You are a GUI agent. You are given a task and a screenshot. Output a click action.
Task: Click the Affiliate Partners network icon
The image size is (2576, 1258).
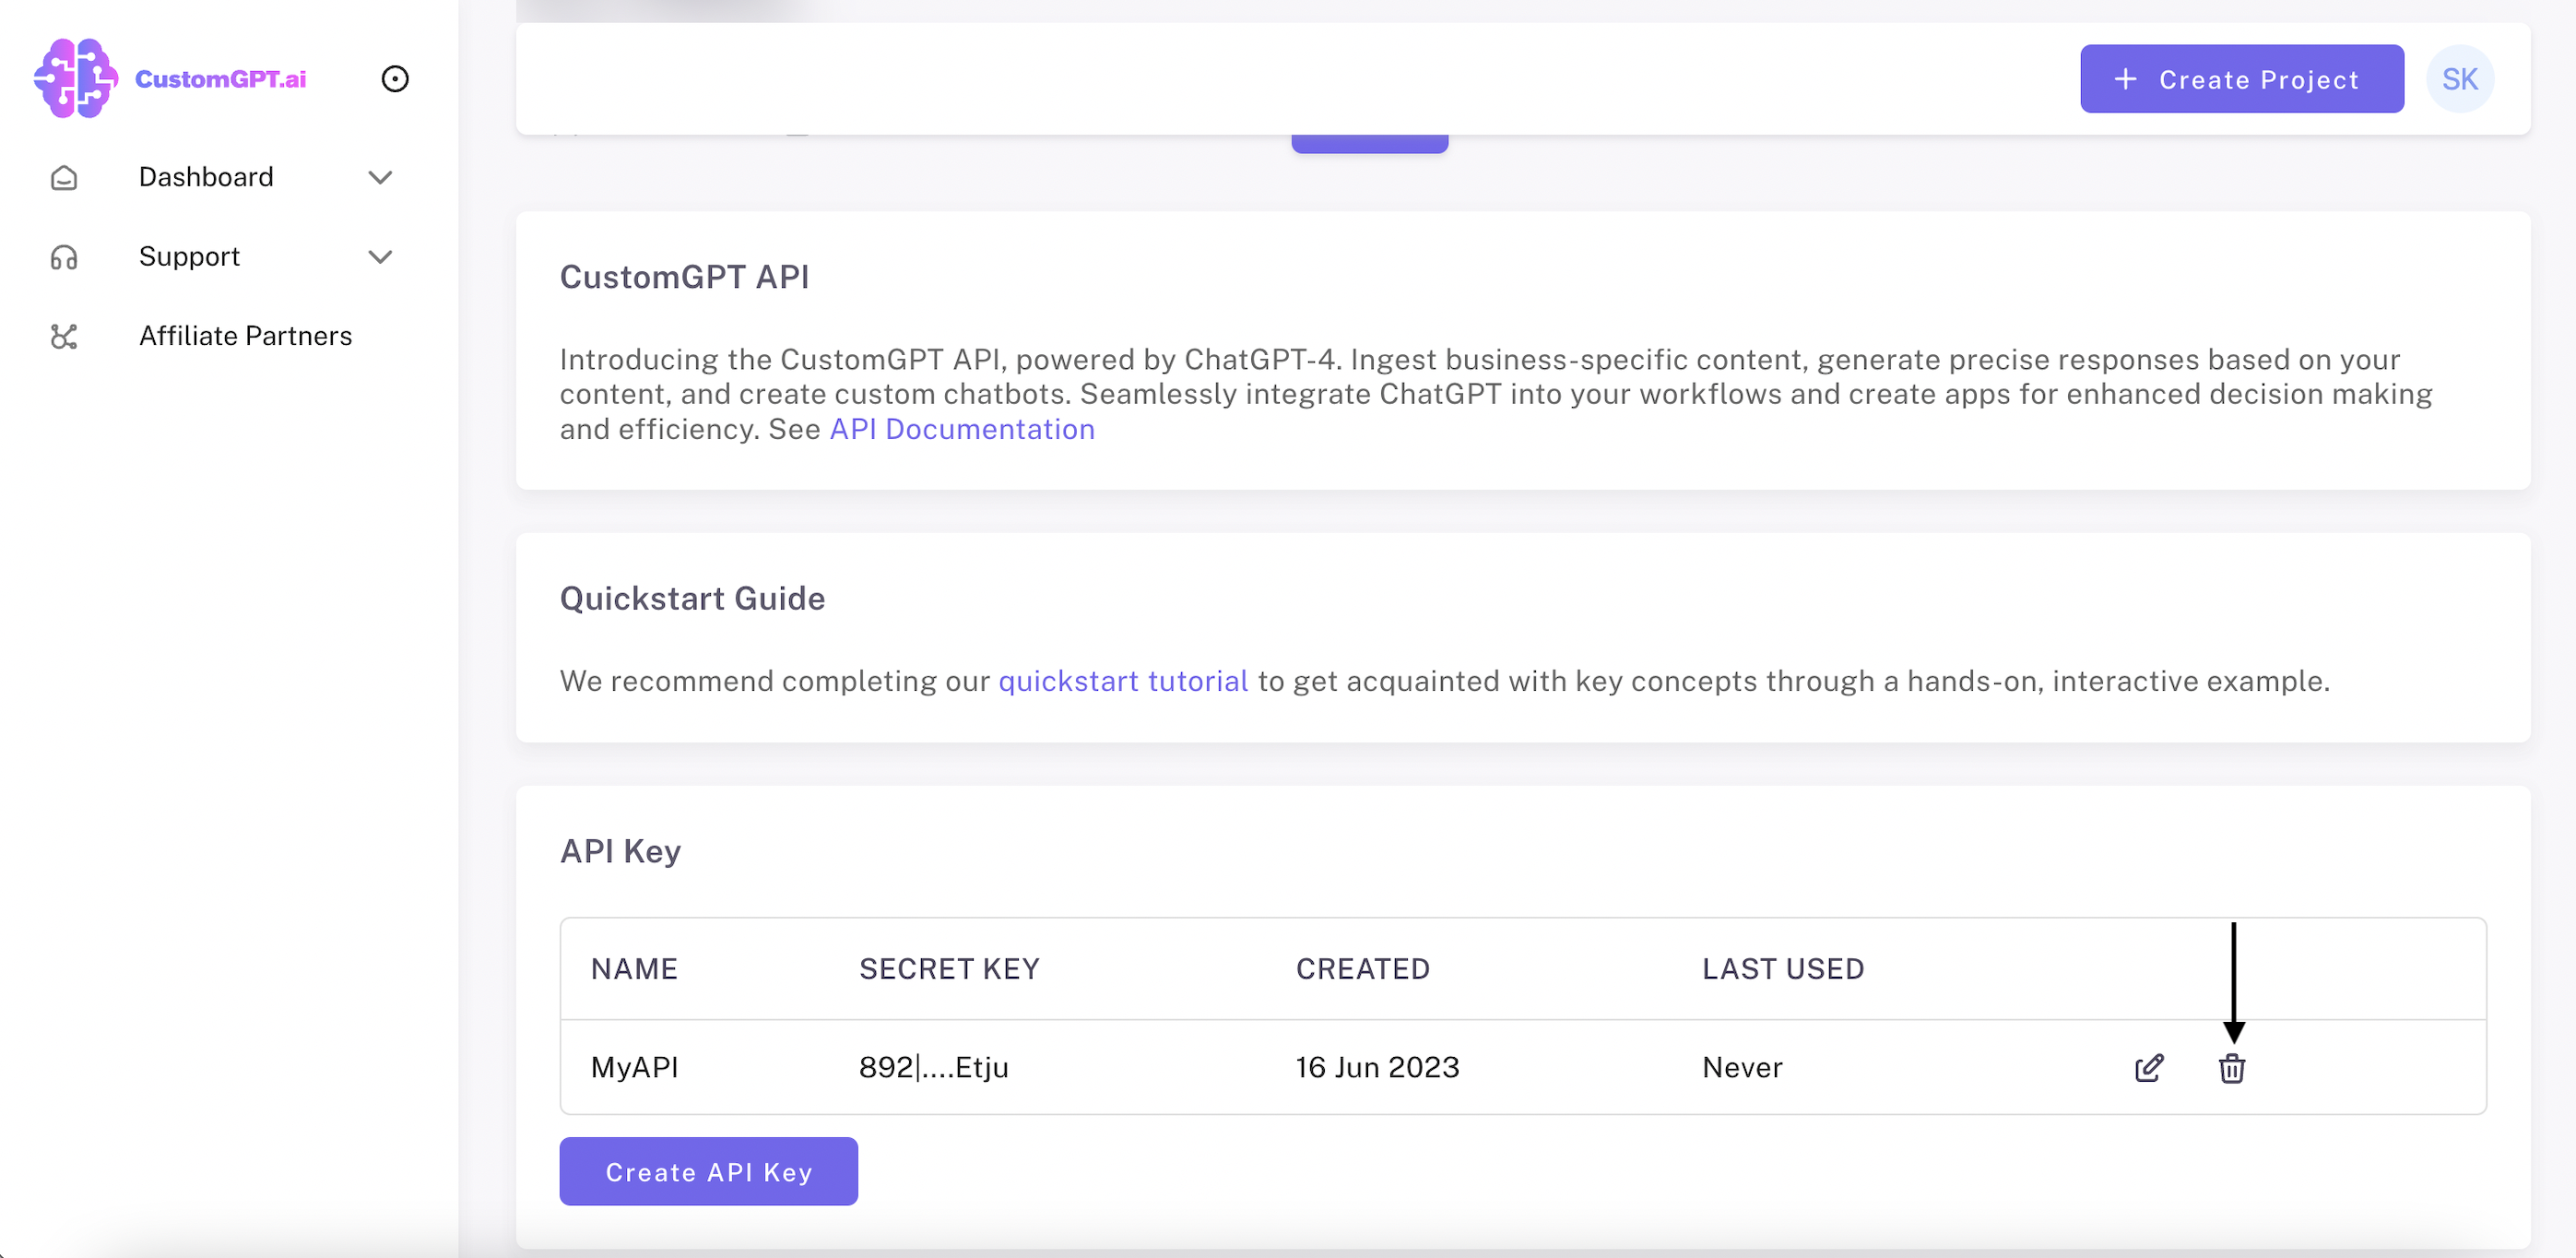[64, 337]
